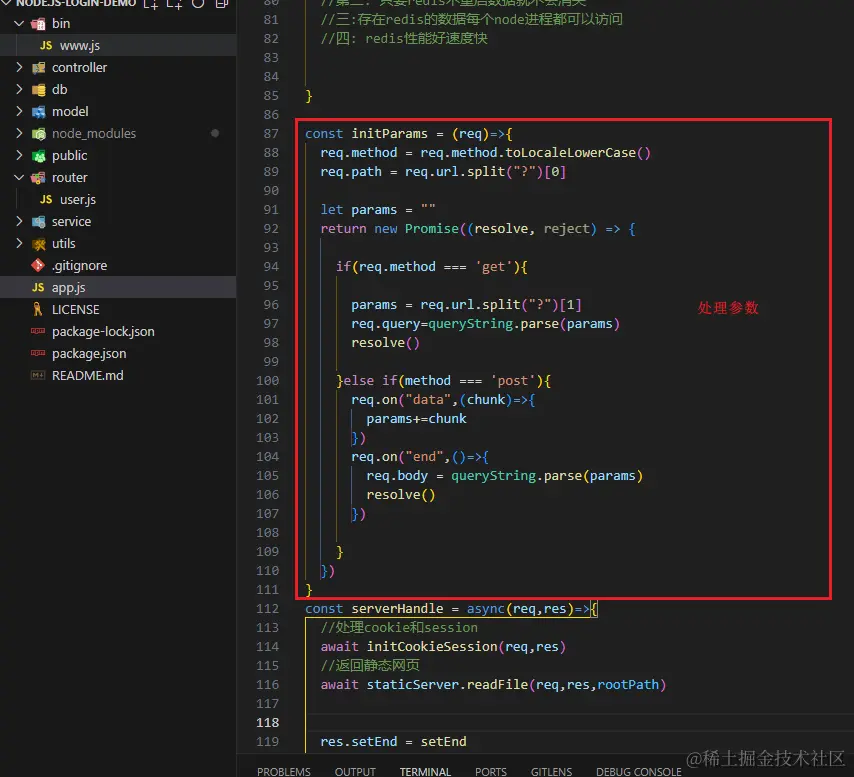The height and width of the screenshot is (777, 854).
Task: Click the LICENSE file icon
Action: point(38,310)
